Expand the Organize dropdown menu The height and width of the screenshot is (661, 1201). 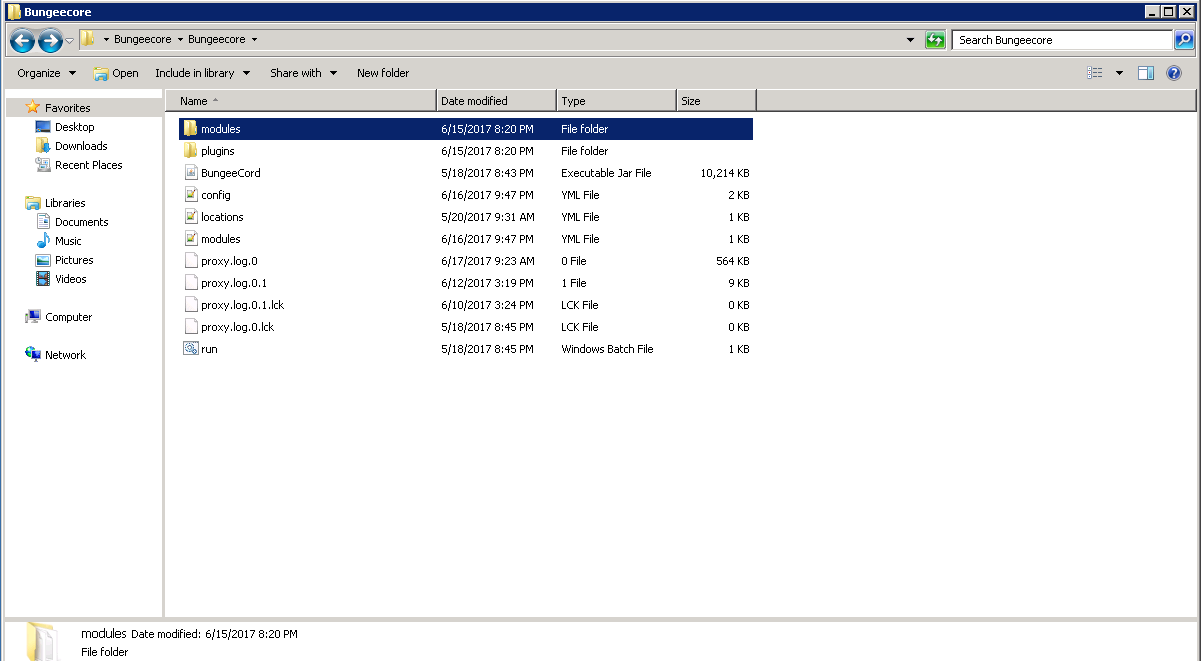(46, 73)
